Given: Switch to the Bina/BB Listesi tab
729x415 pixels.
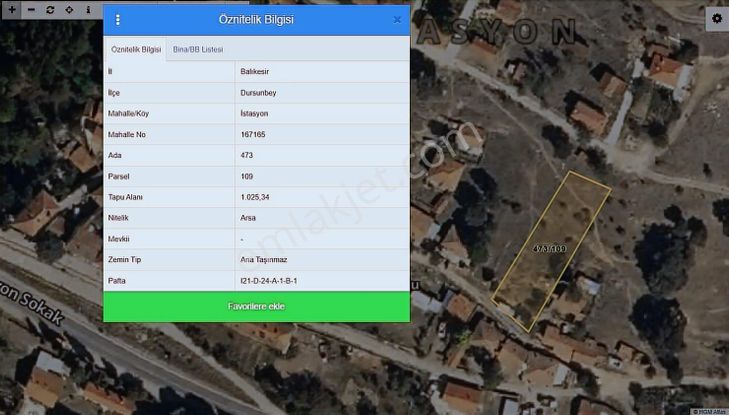Looking at the screenshot, I should [198, 49].
